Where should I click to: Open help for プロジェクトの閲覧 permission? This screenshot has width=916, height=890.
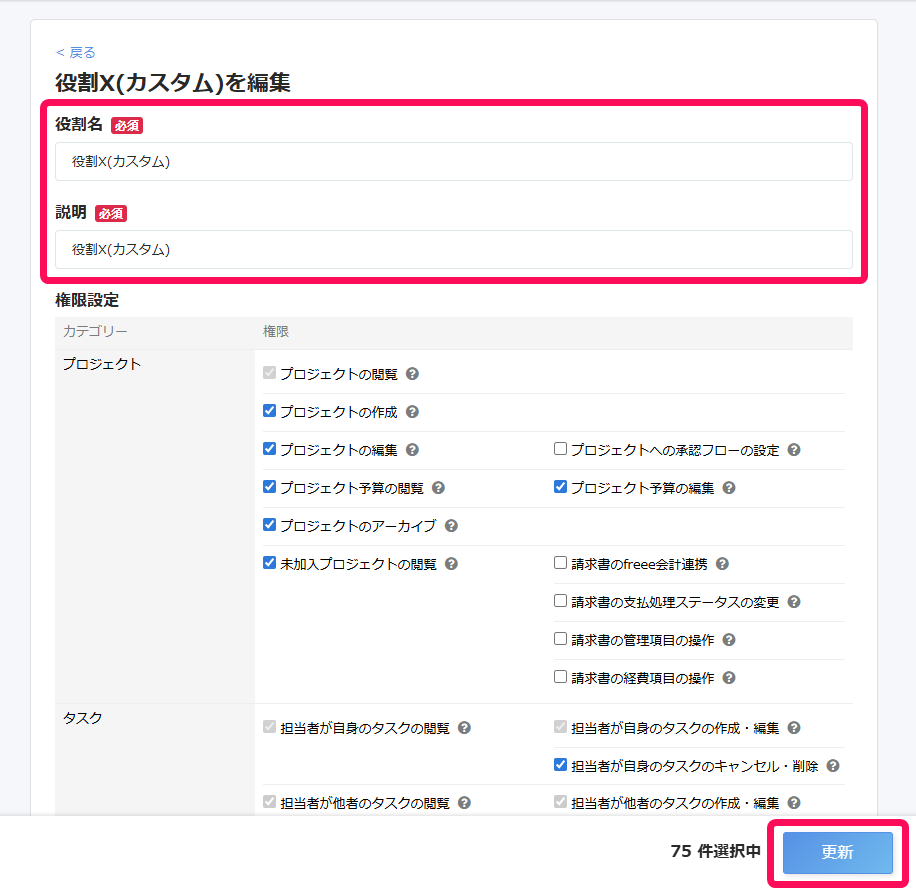410,373
